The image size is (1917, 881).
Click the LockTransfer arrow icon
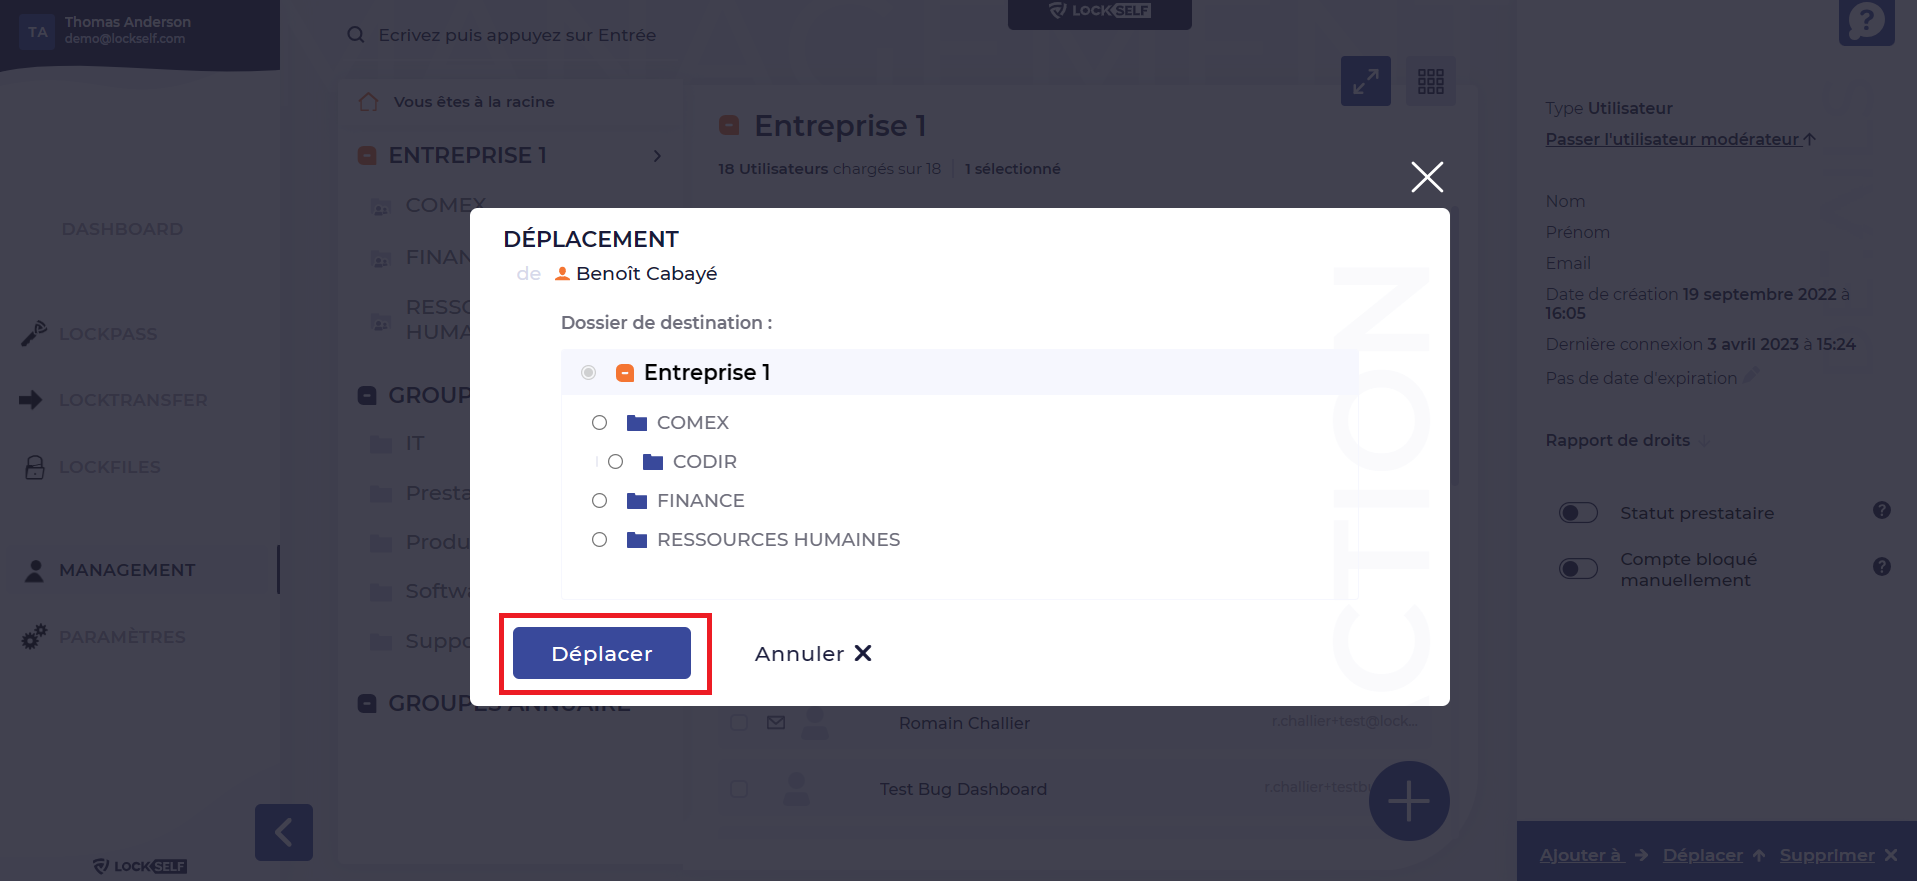coord(31,400)
